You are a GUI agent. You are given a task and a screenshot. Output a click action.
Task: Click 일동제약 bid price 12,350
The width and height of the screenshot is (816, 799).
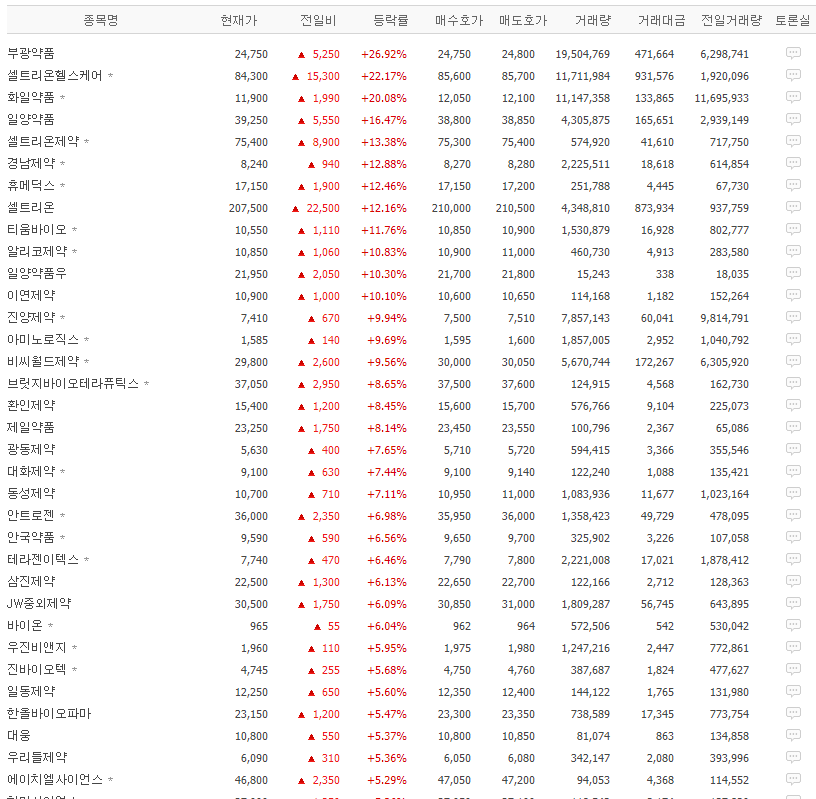(x=454, y=692)
